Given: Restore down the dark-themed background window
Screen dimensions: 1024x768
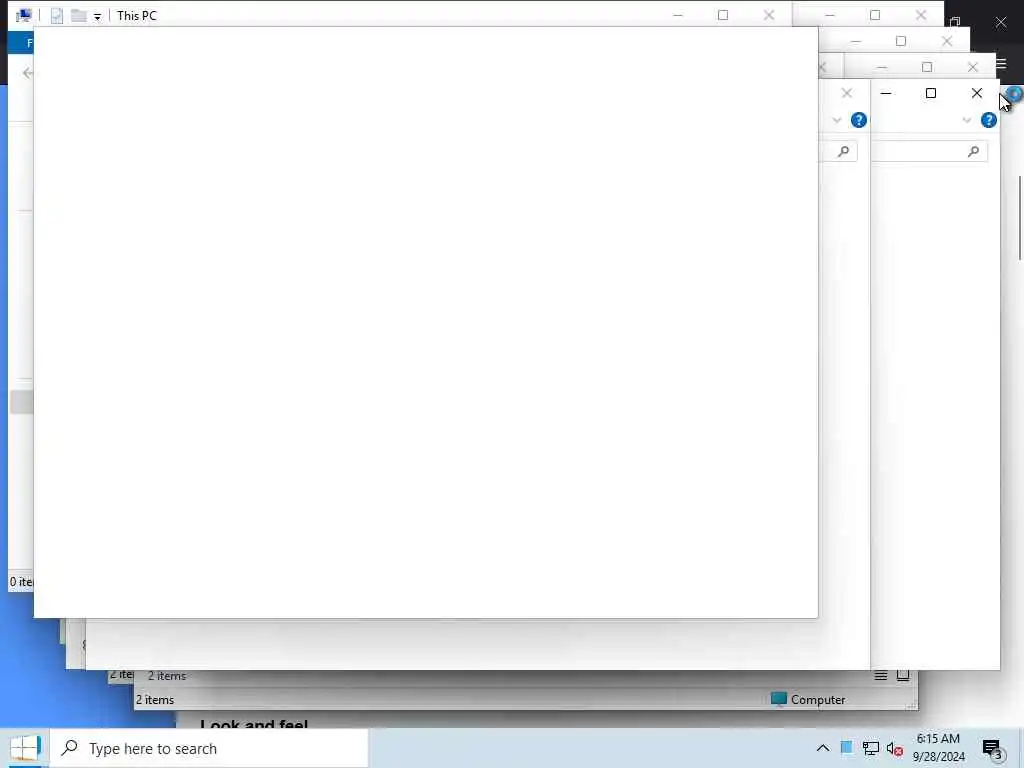Looking at the screenshot, I should click(955, 22).
